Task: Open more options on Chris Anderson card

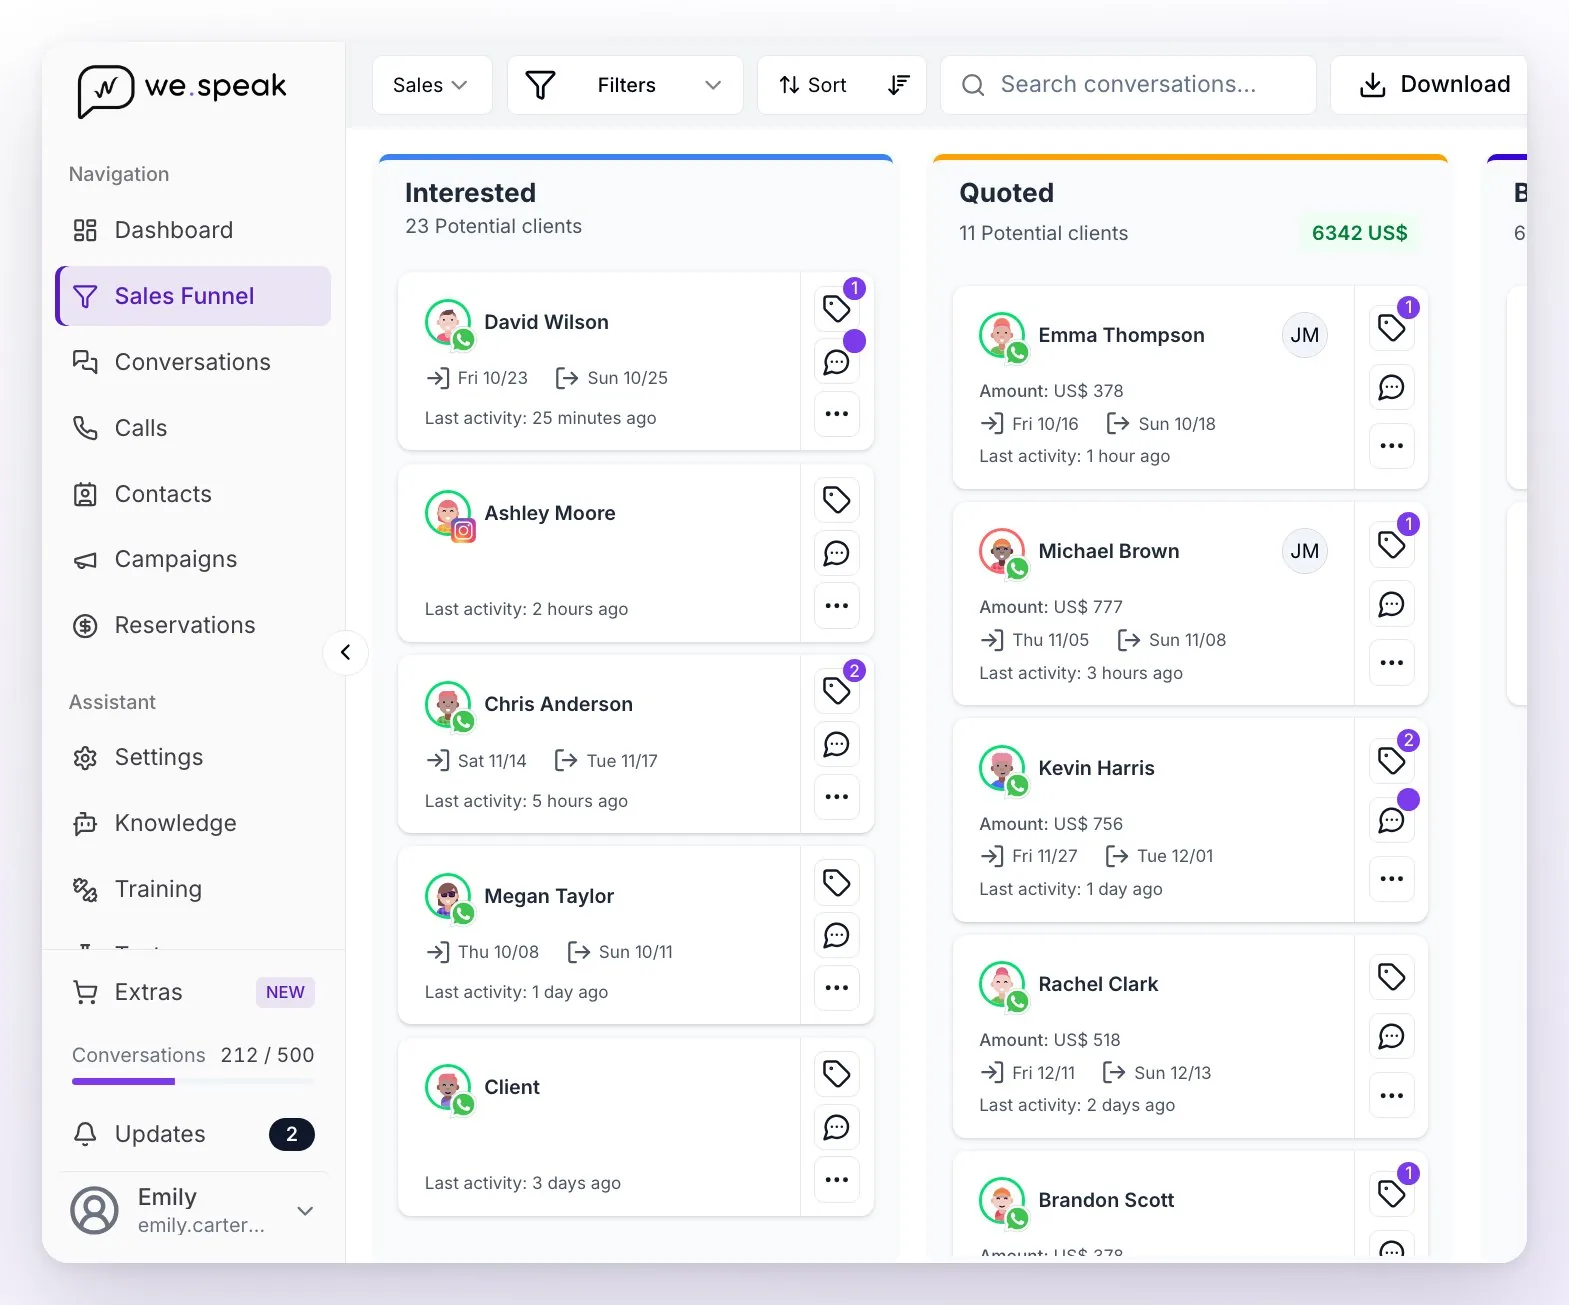Action: click(x=837, y=797)
